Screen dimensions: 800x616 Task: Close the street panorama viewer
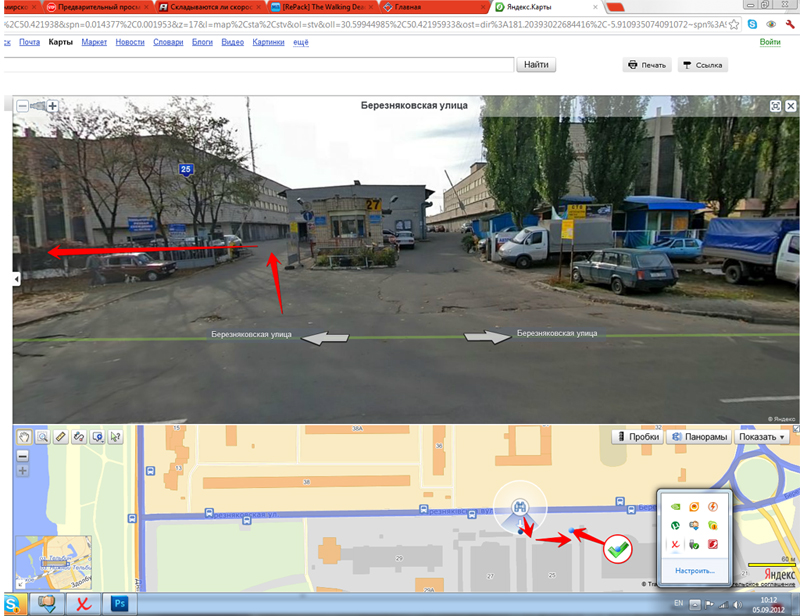[x=790, y=106]
